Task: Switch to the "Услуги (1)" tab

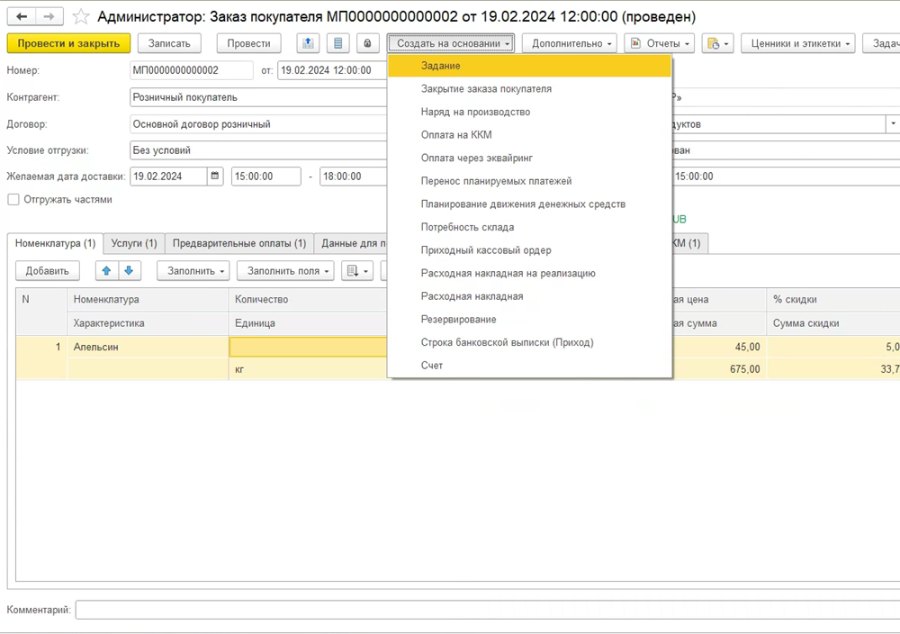Action: click(x=134, y=243)
